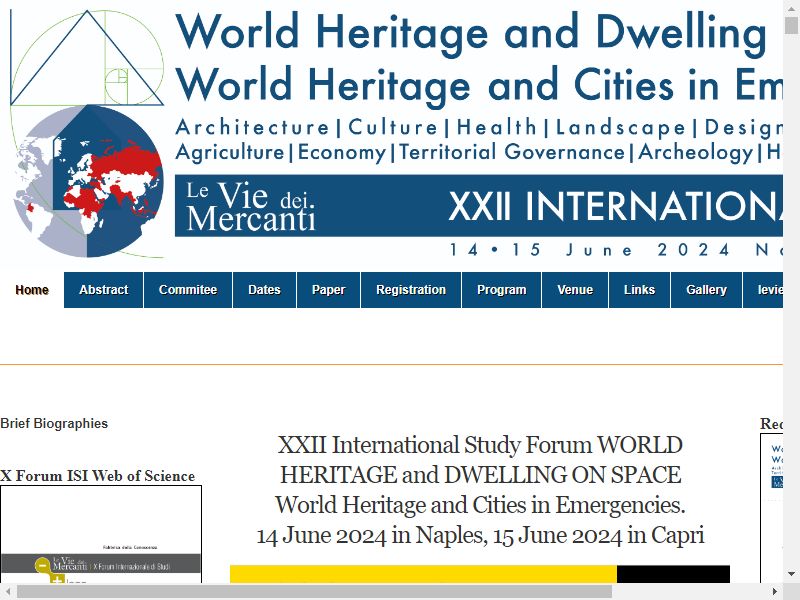The image size is (800, 600).
Task: Open the Registration menu tab
Action: coord(411,290)
